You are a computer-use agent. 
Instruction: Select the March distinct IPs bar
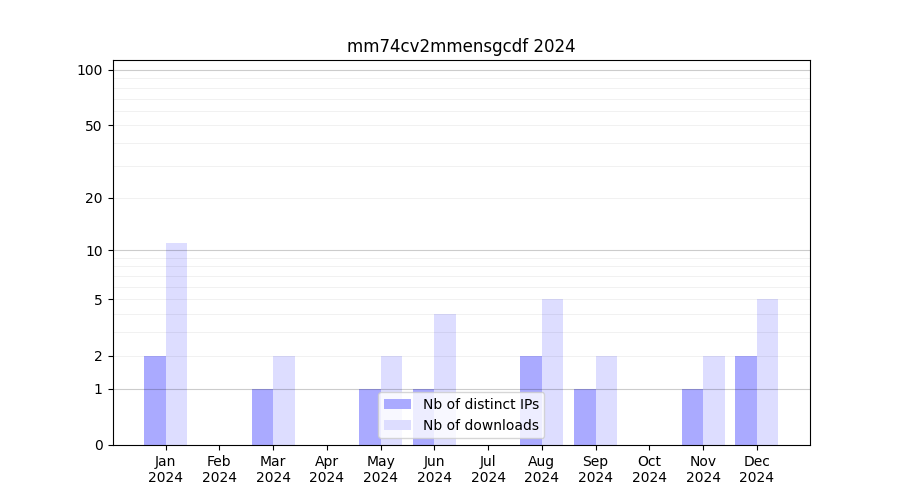click(262, 417)
